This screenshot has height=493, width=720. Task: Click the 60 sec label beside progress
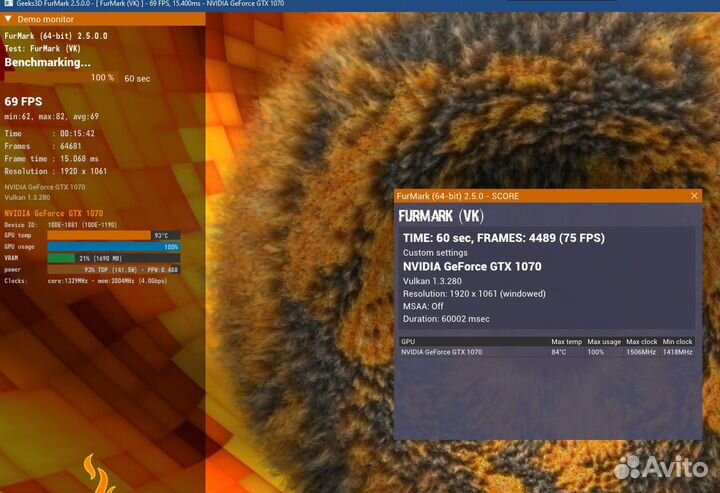137,78
